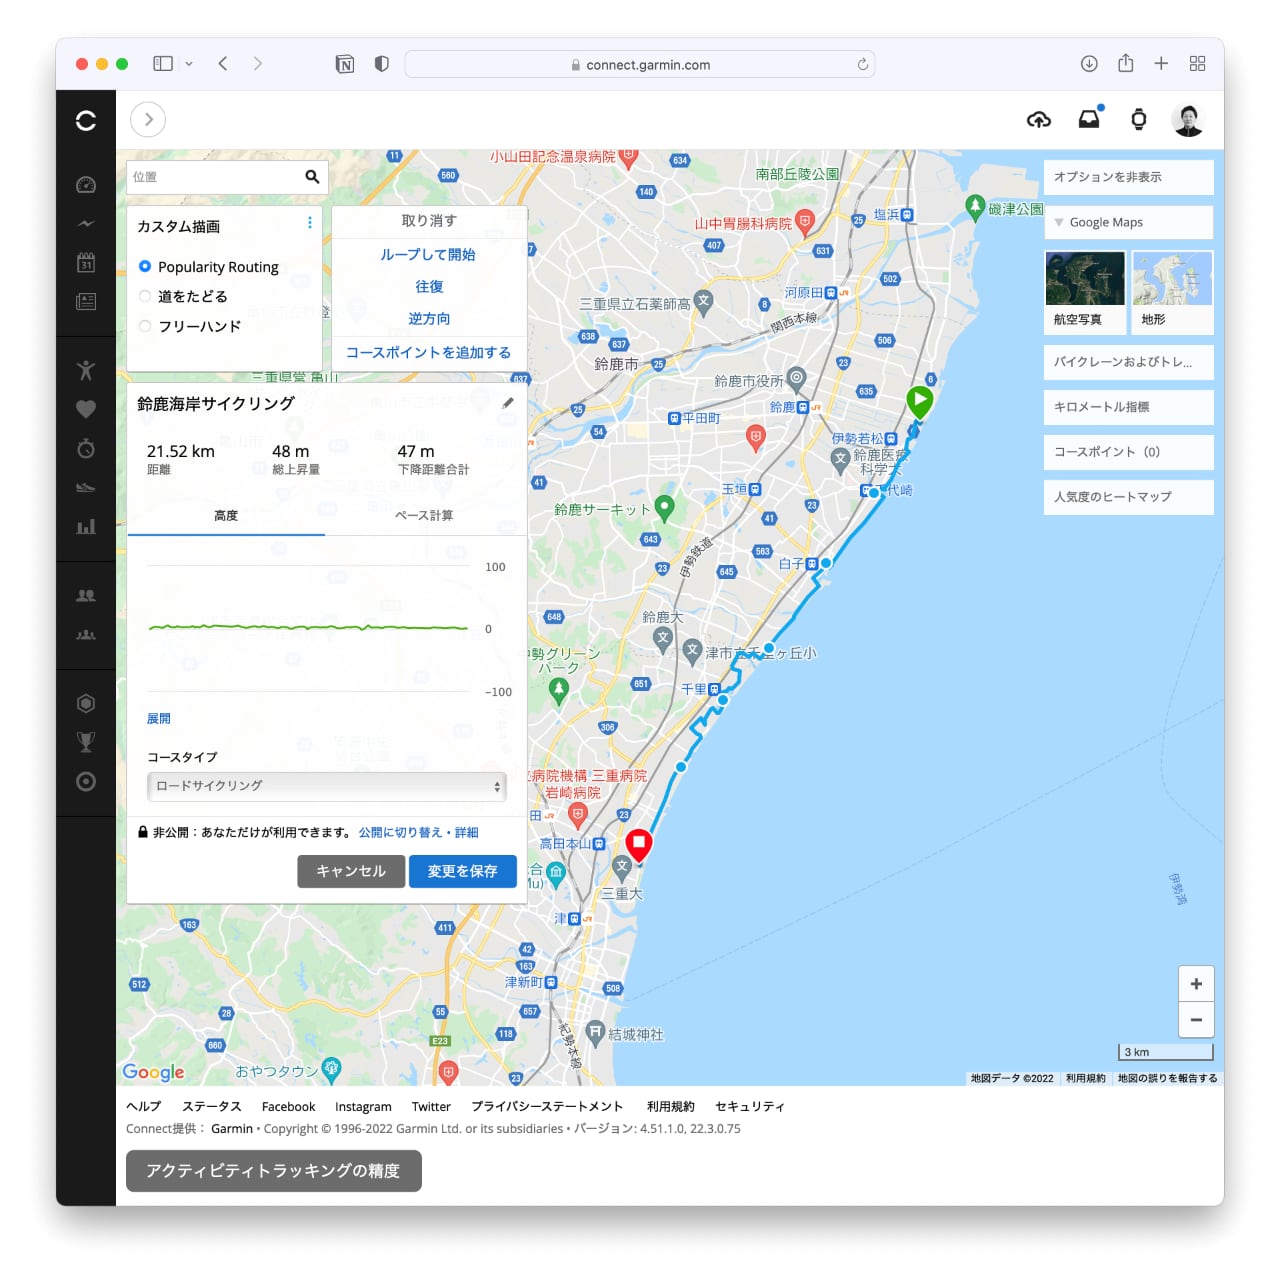Viewport: 1280px width, 1280px height.
Task: Select the Popularity Routing radio button
Action: coord(145,266)
